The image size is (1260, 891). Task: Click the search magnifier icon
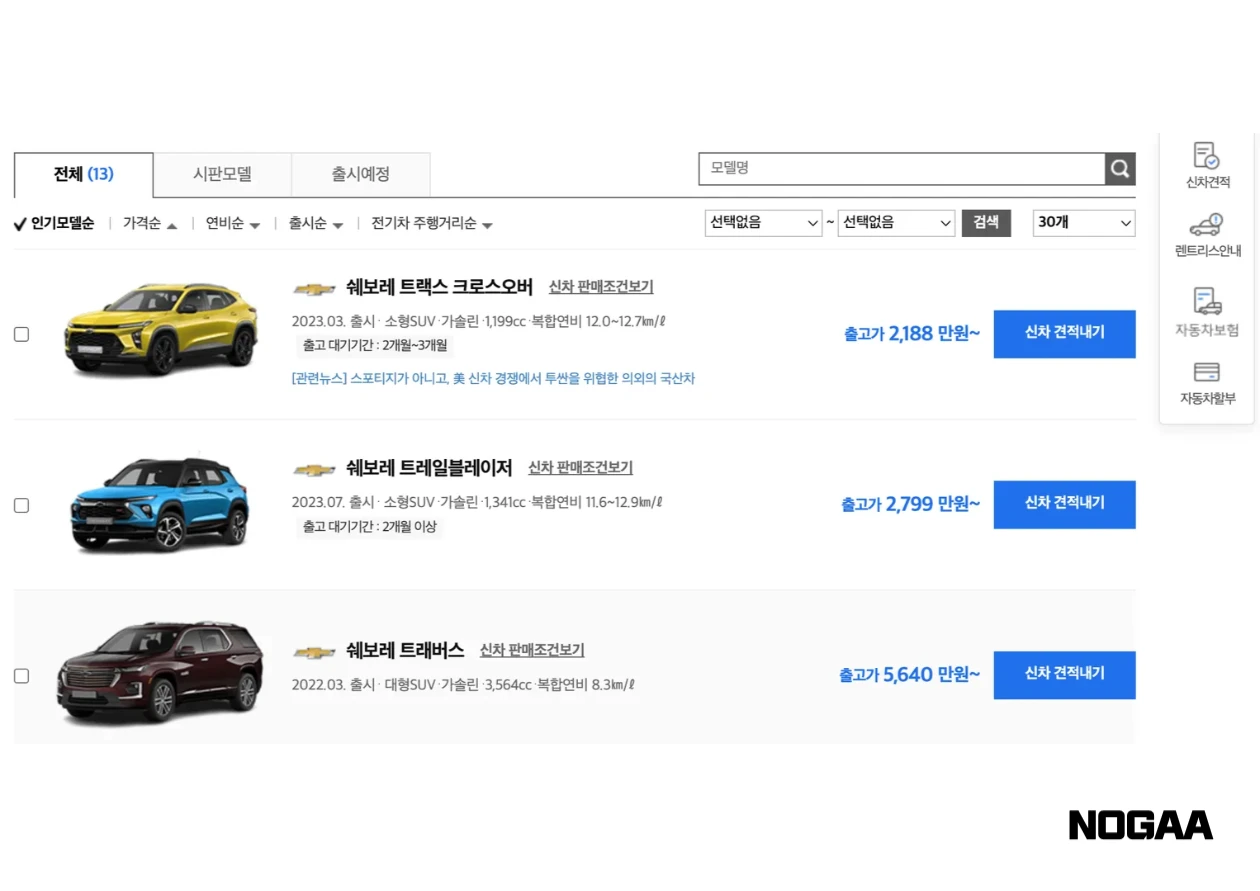(1119, 168)
